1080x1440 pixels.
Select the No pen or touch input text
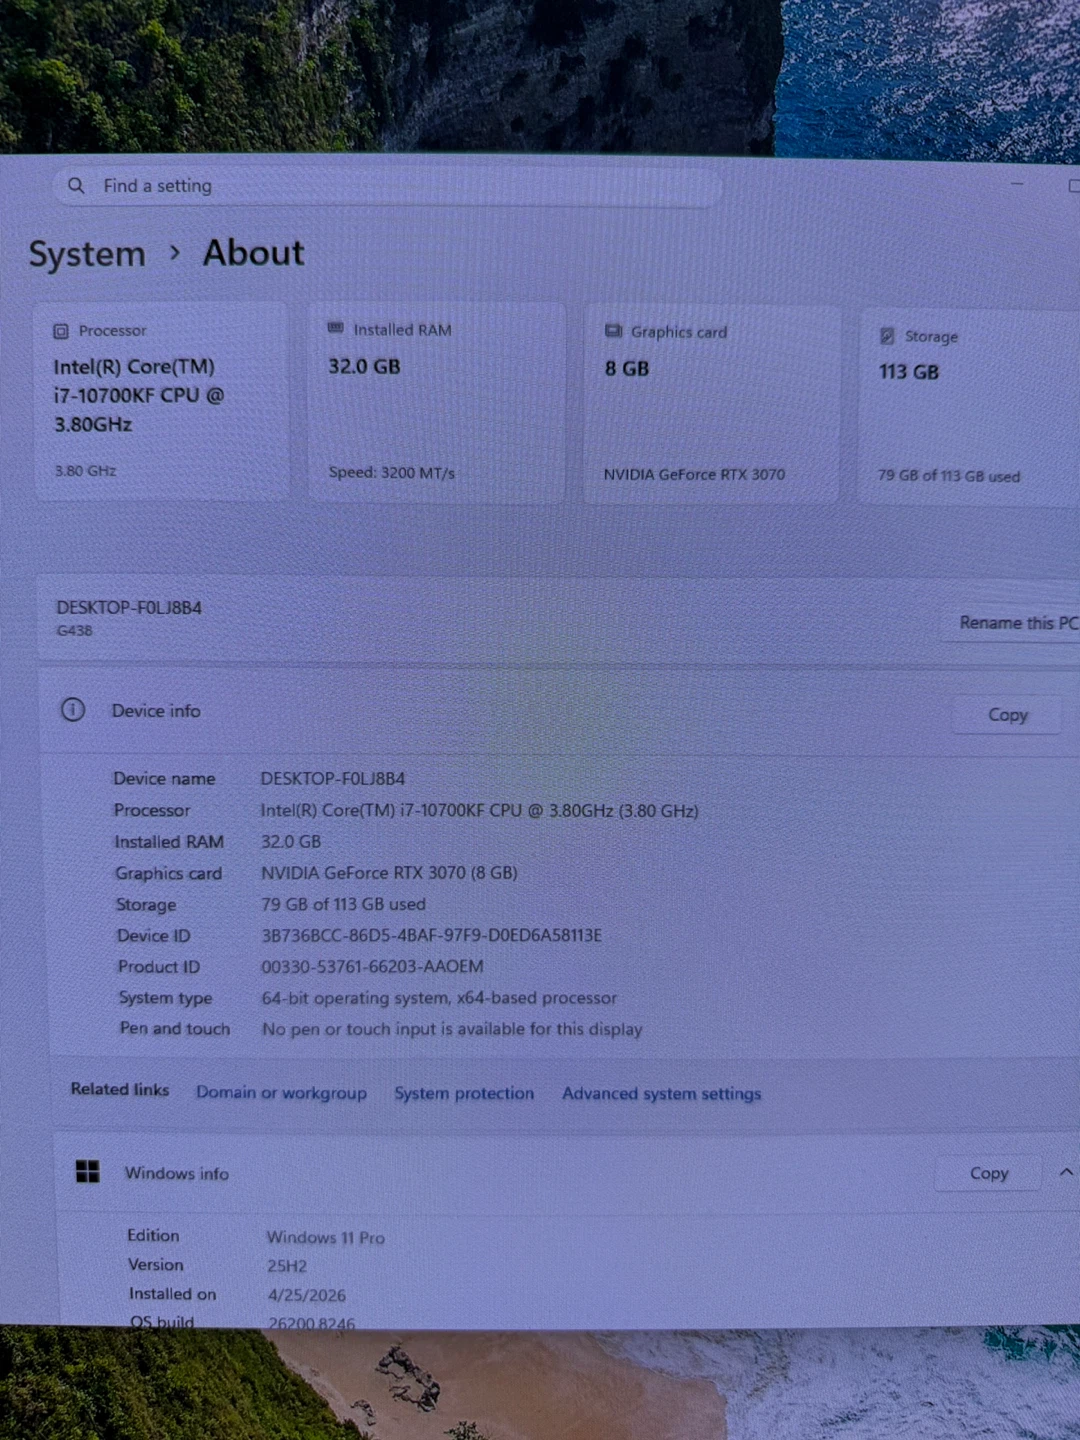tap(452, 1029)
